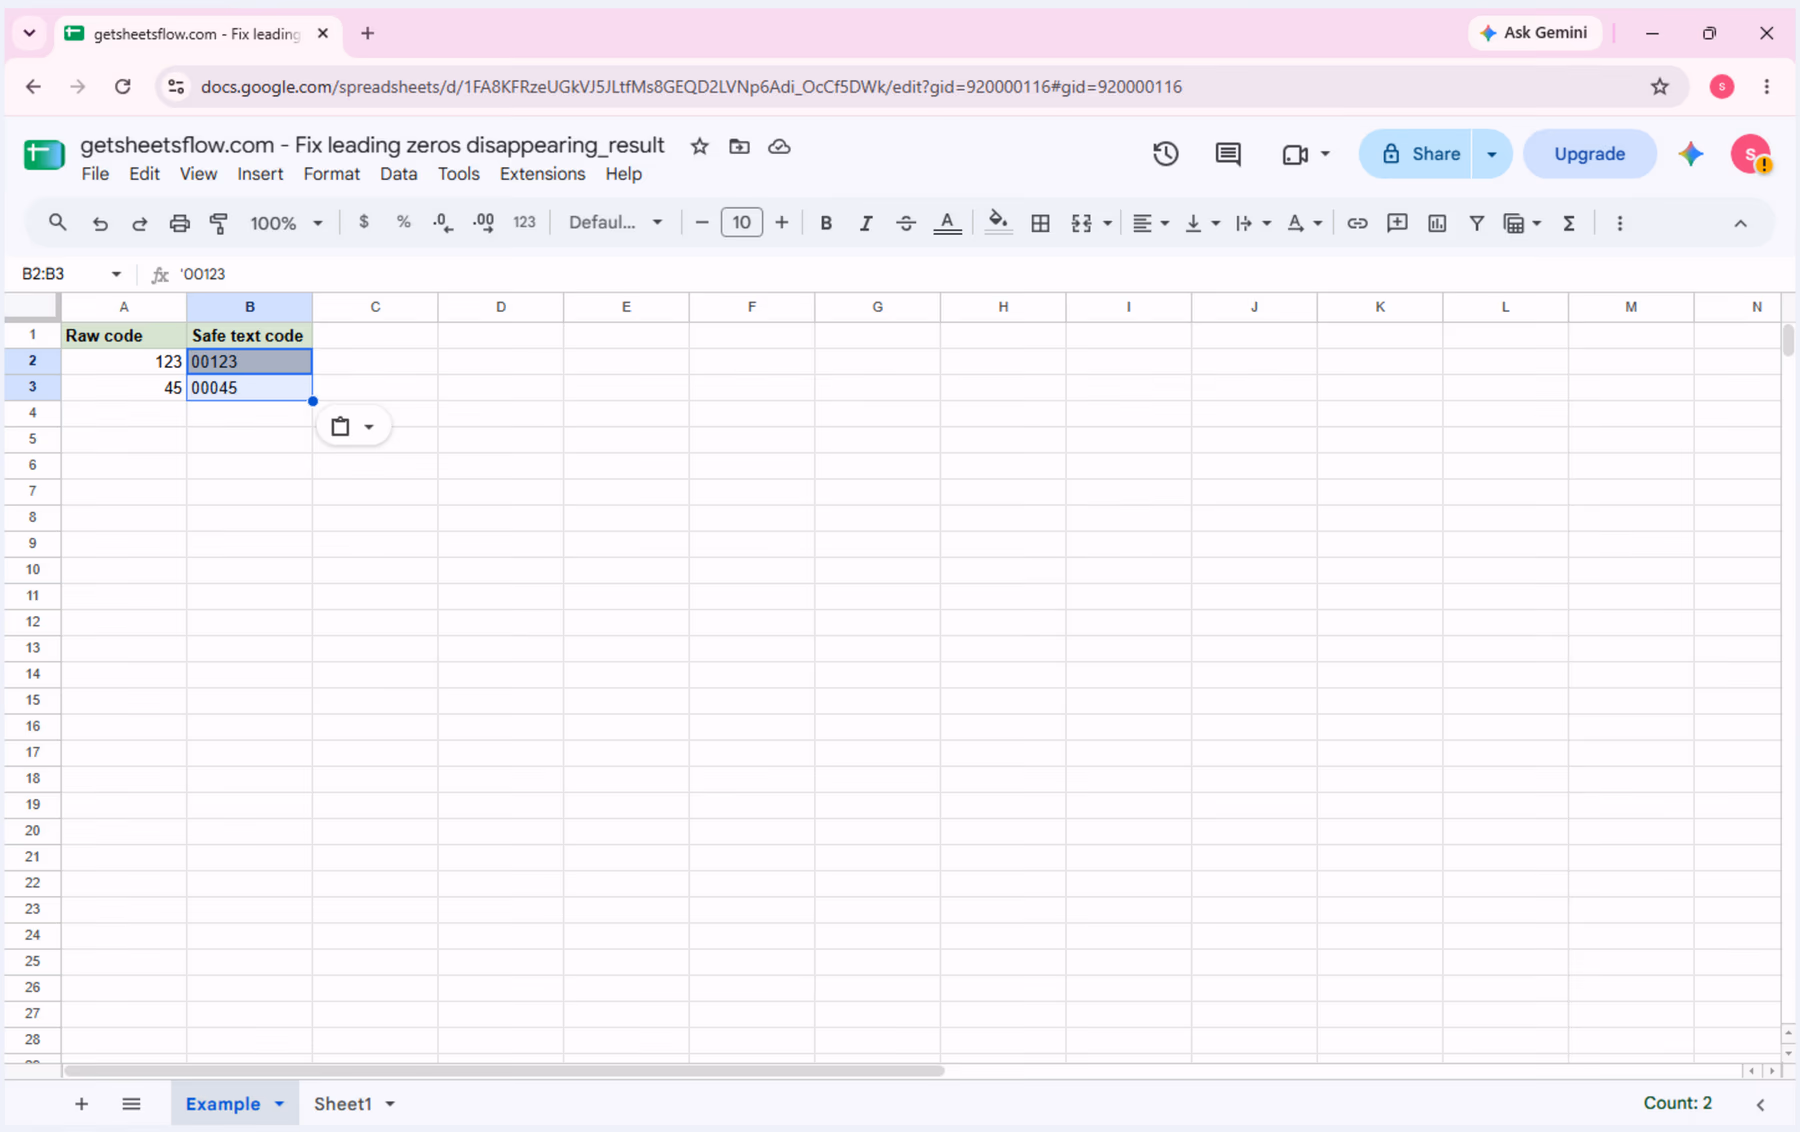Open version history clock icon

click(x=1166, y=154)
